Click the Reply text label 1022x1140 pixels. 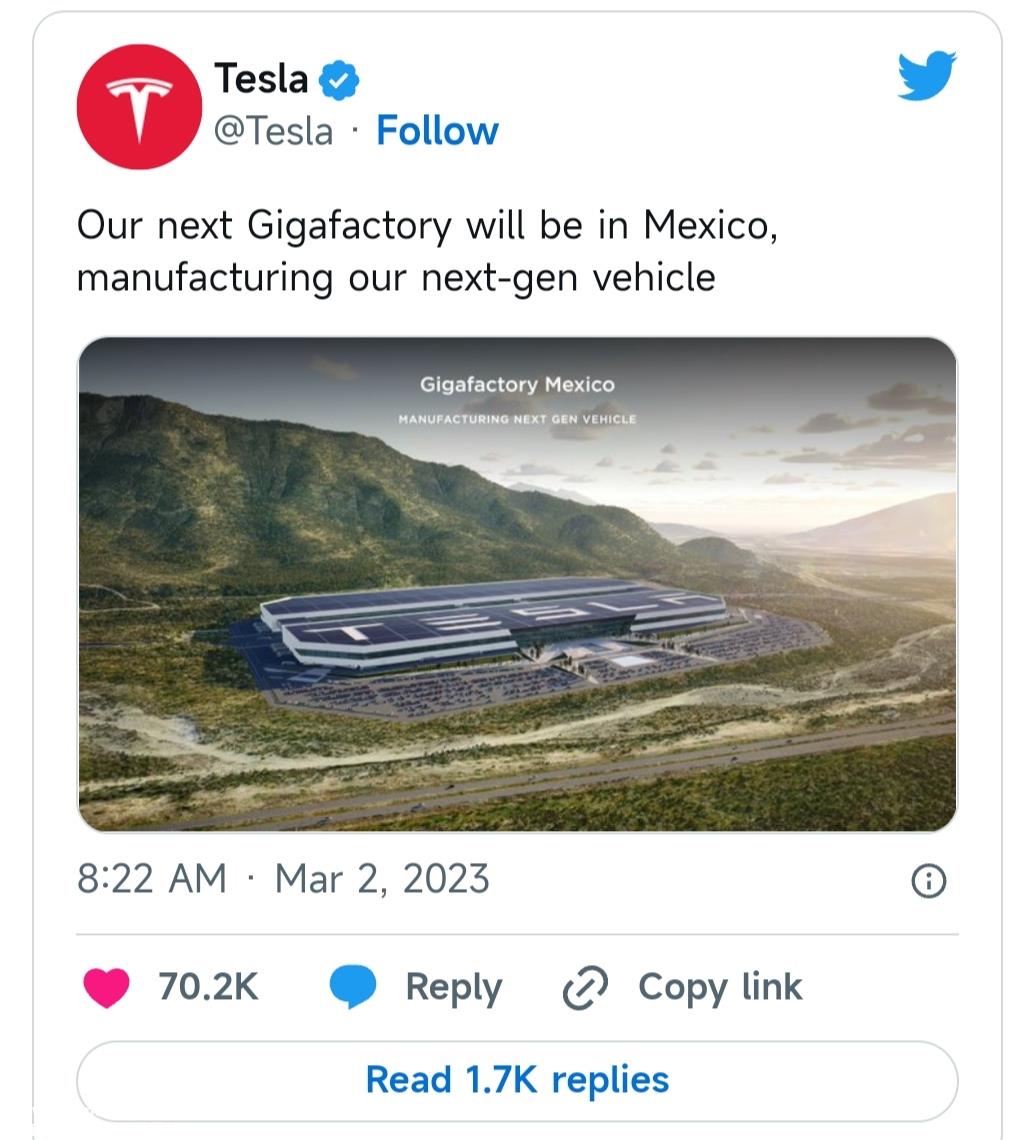coord(454,989)
